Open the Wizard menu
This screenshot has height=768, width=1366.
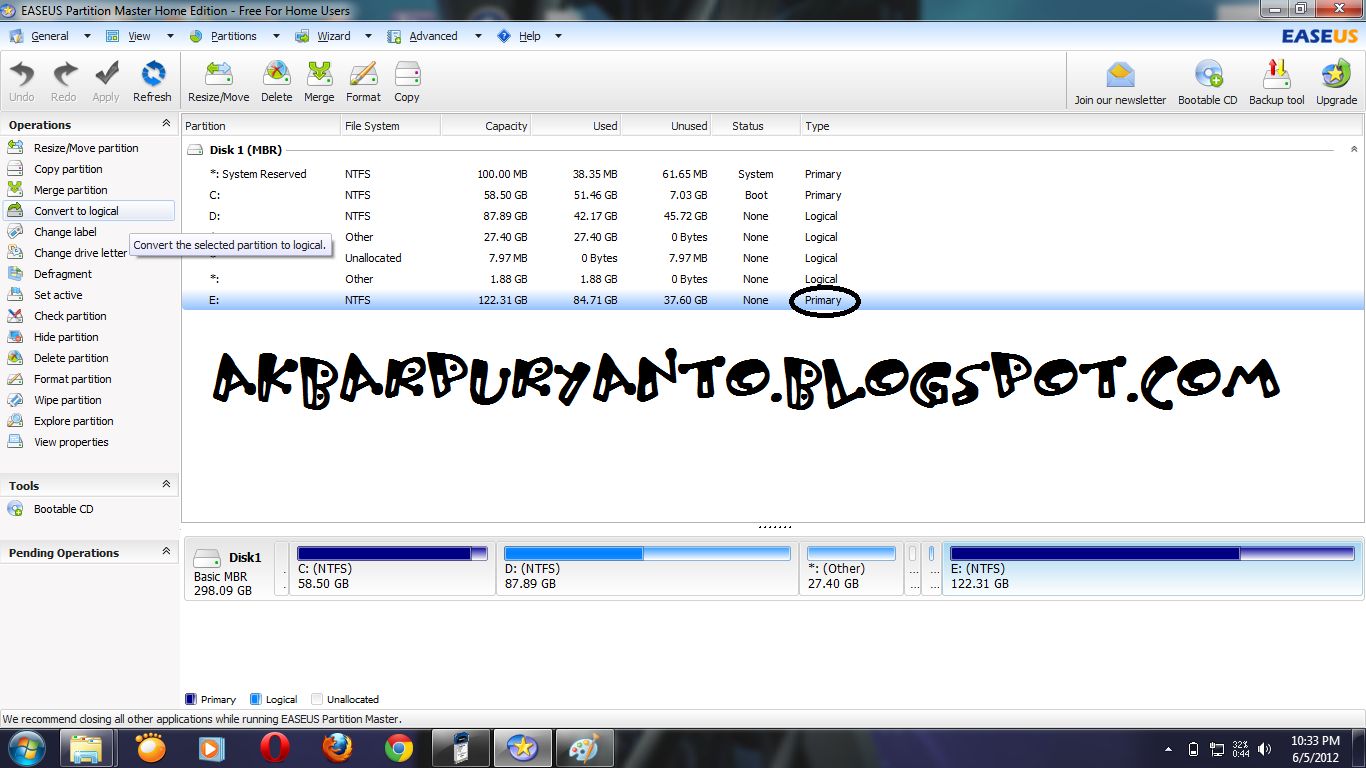click(334, 35)
